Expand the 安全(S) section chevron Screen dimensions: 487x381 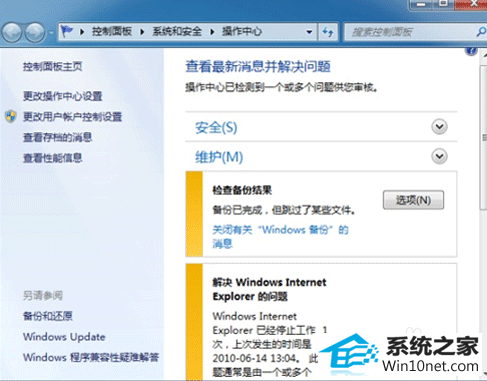tap(439, 127)
